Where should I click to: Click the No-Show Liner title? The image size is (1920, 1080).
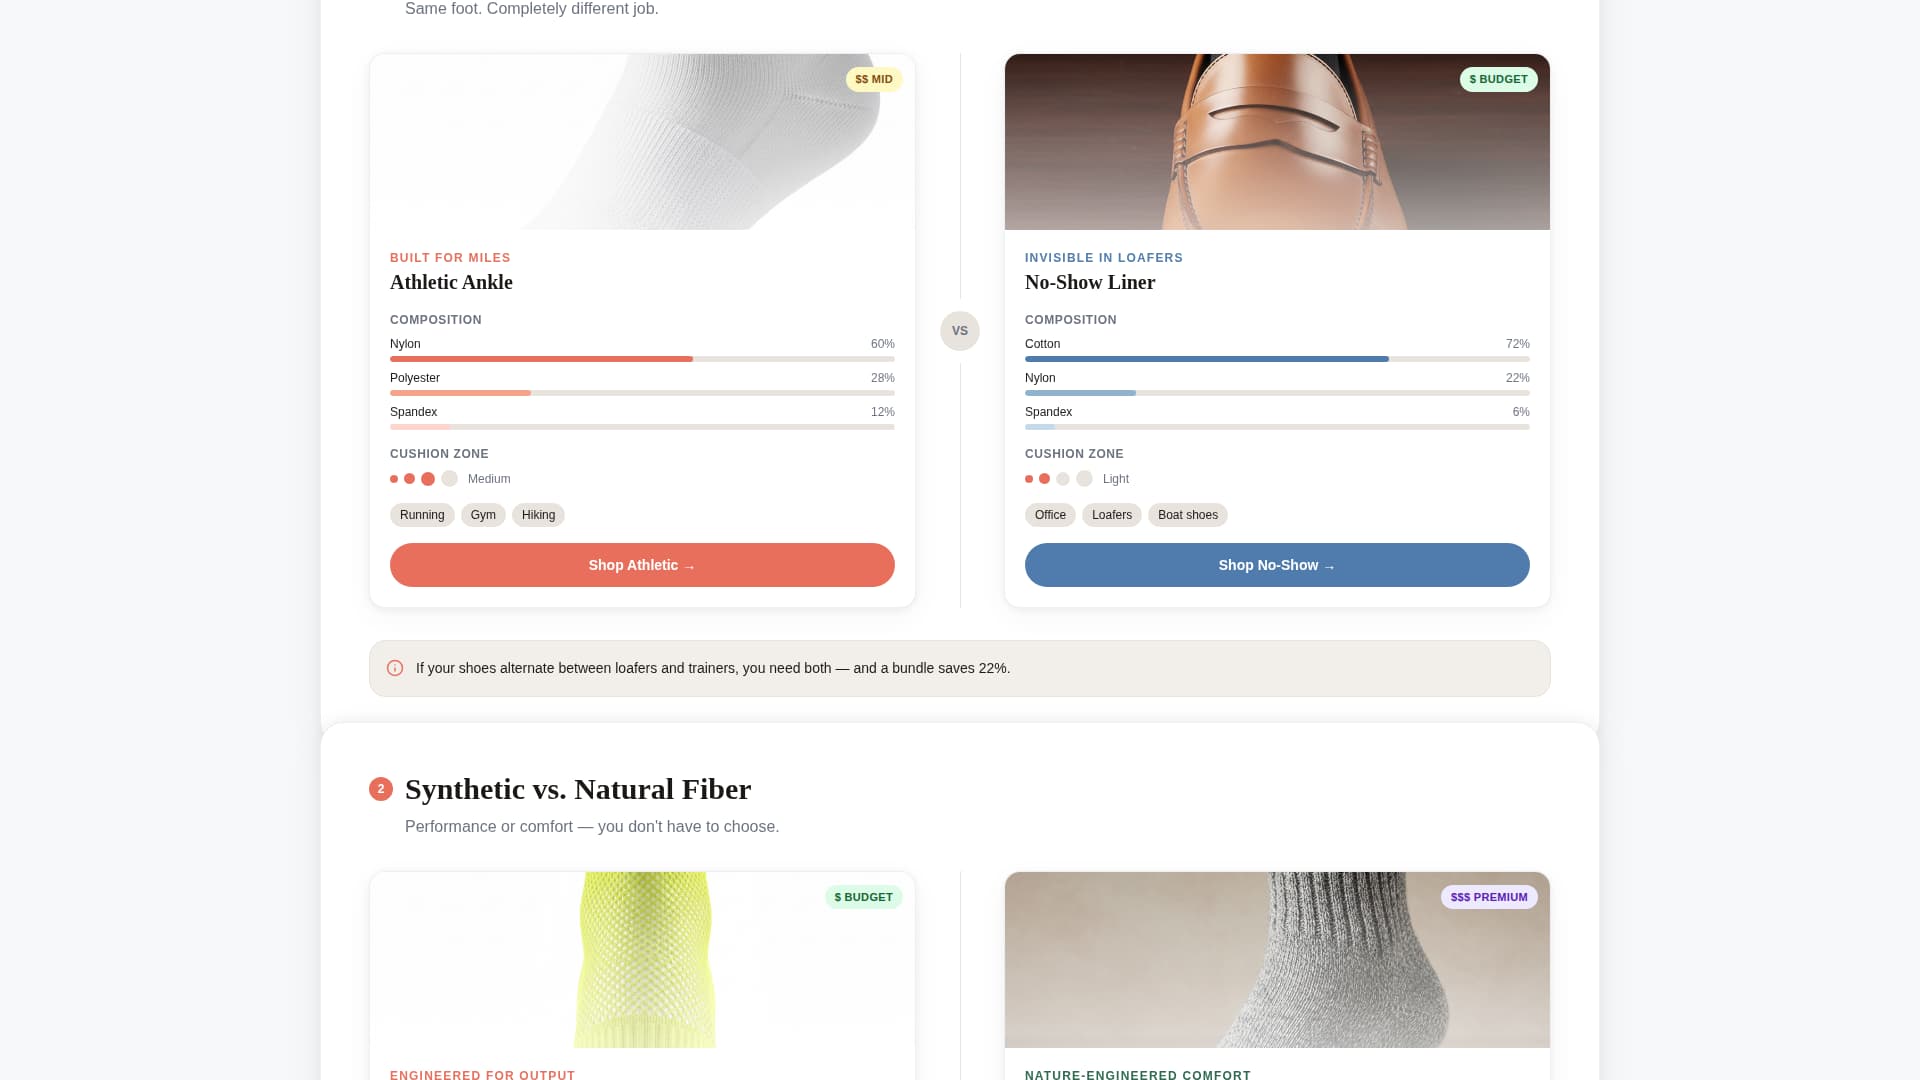[1090, 283]
